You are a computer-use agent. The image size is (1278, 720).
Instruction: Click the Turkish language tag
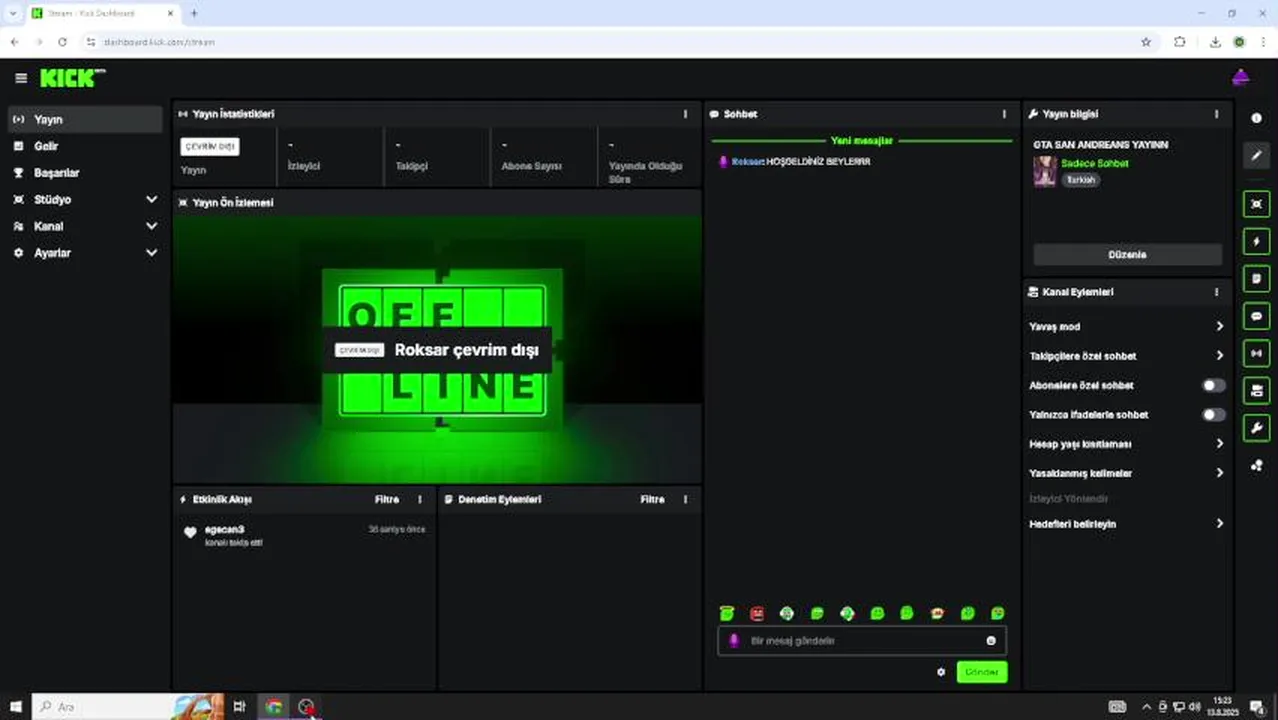pos(1080,180)
